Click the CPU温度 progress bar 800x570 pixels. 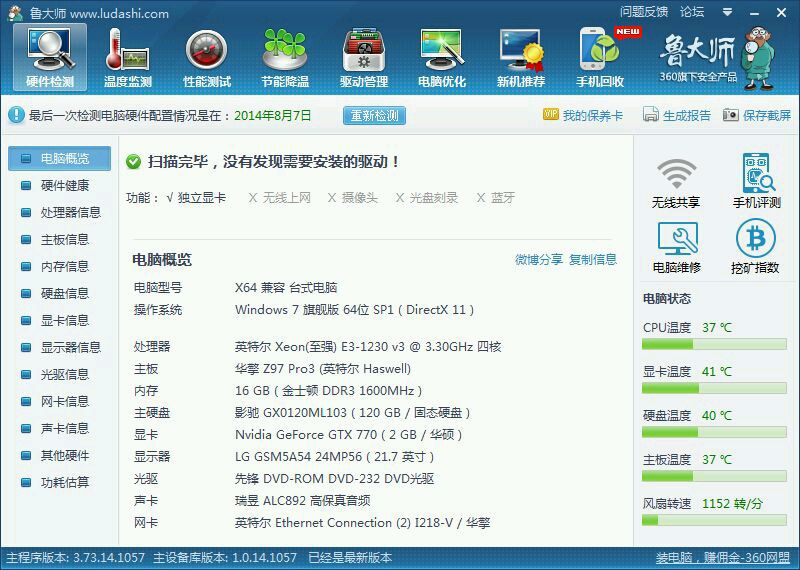[714, 345]
